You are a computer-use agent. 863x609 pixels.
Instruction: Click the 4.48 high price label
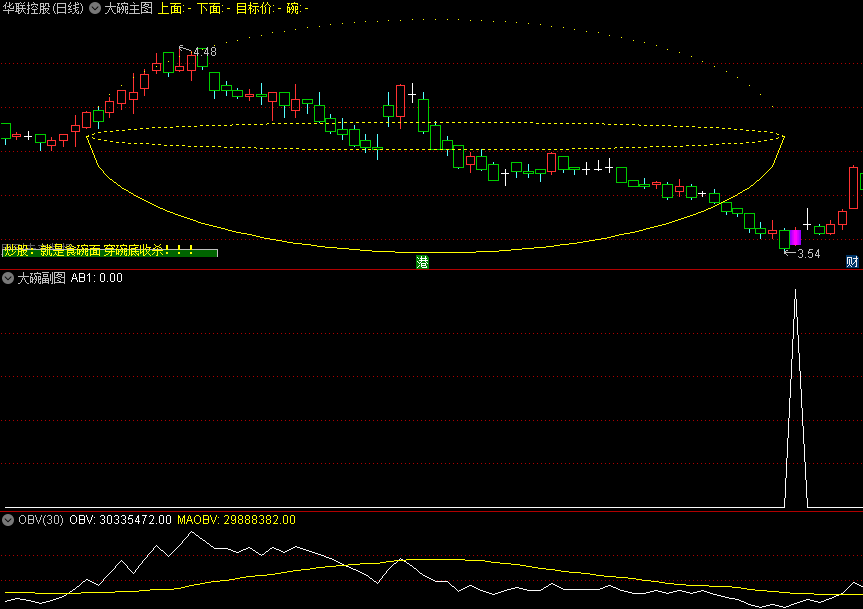[205, 52]
